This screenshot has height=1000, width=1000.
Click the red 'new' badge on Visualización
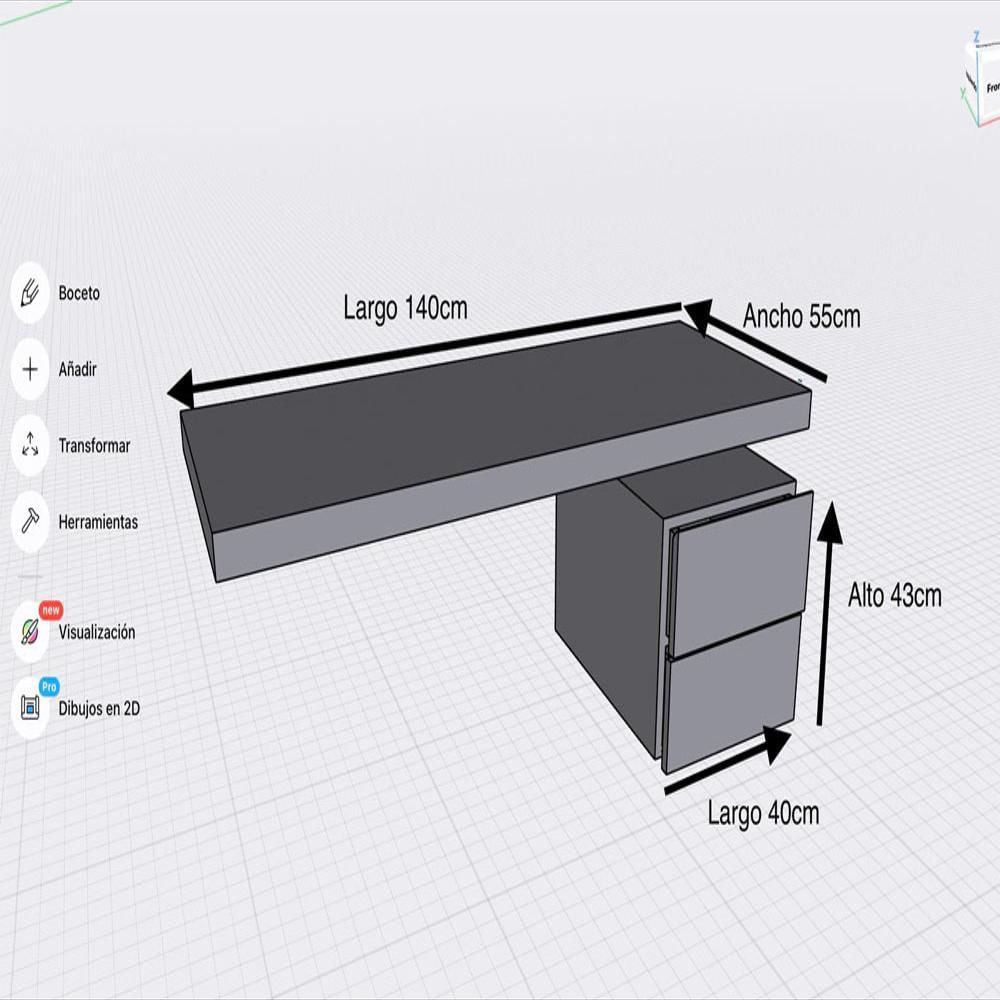pyautogui.click(x=50, y=609)
